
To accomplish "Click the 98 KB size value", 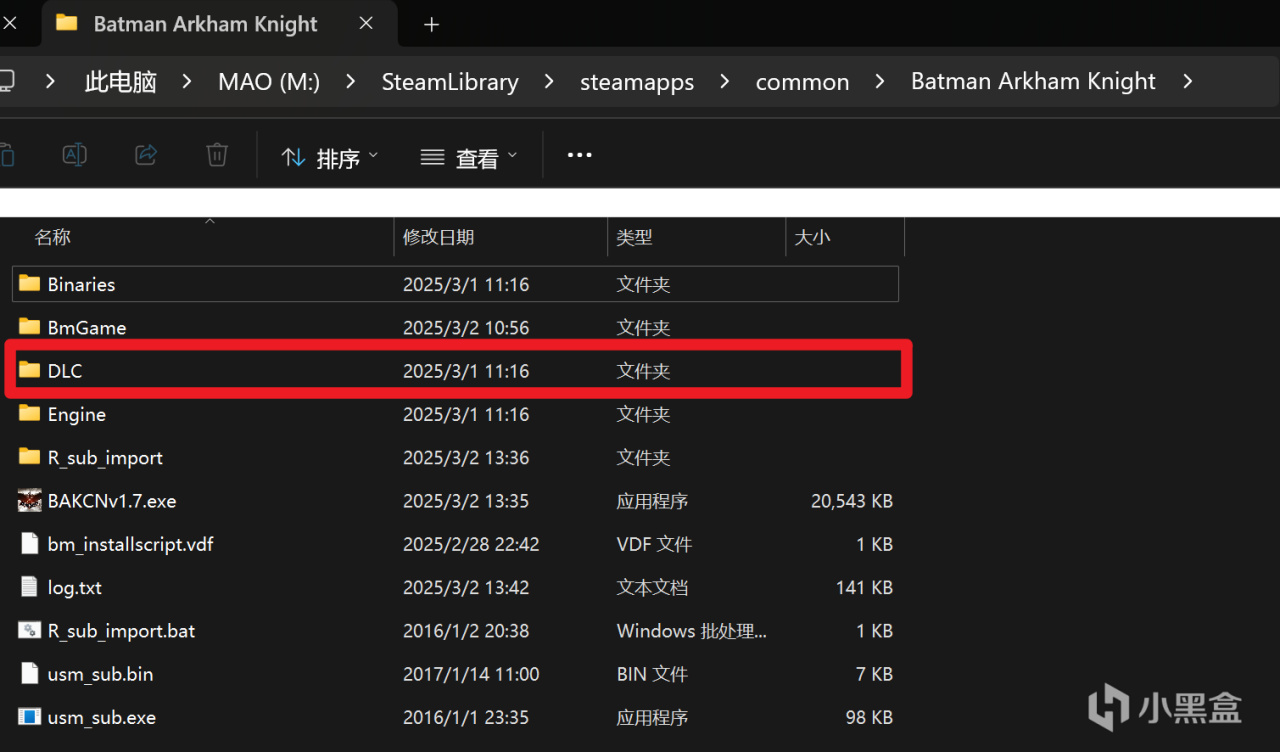I will coord(869,717).
